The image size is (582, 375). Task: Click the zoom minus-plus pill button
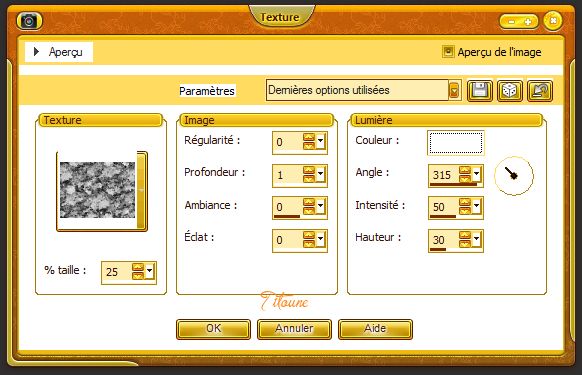pos(519,22)
